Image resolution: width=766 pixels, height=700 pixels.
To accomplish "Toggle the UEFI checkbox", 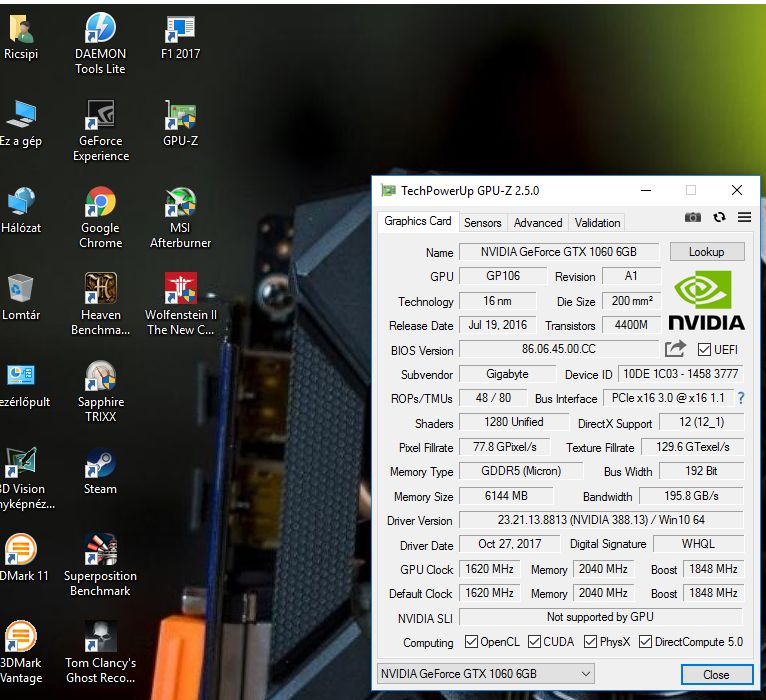I will [704, 349].
